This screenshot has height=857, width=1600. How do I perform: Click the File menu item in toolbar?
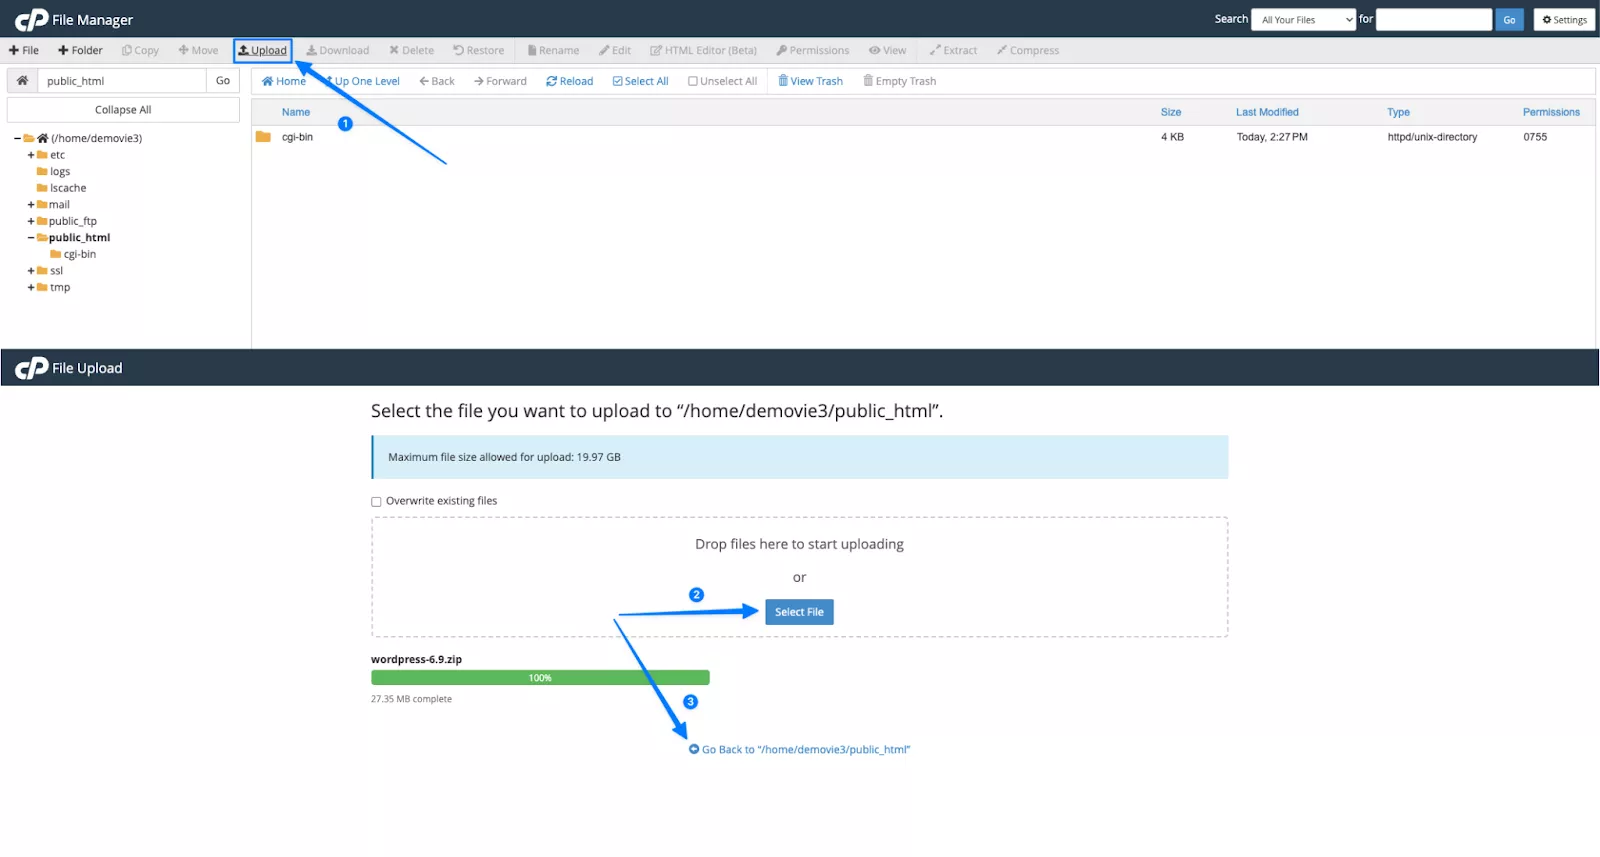click(24, 51)
